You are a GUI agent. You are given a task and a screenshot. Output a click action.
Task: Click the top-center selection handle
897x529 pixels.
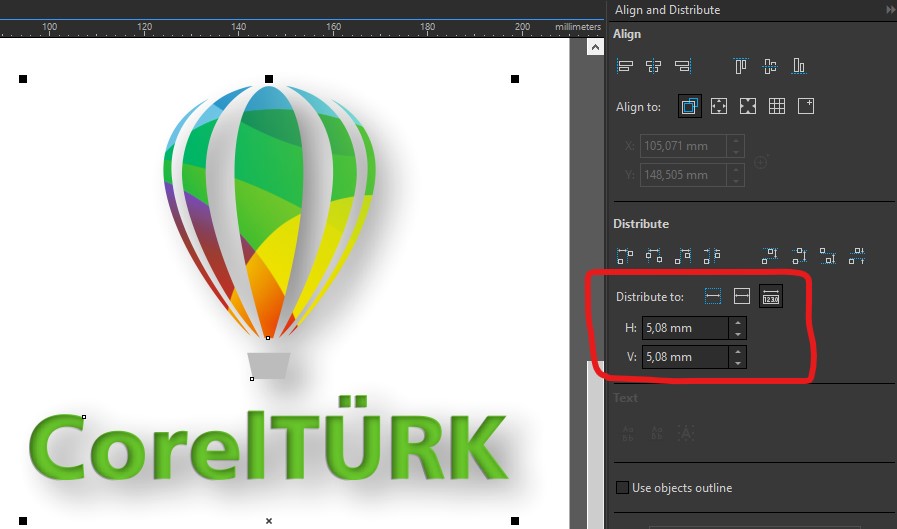(269, 79)
